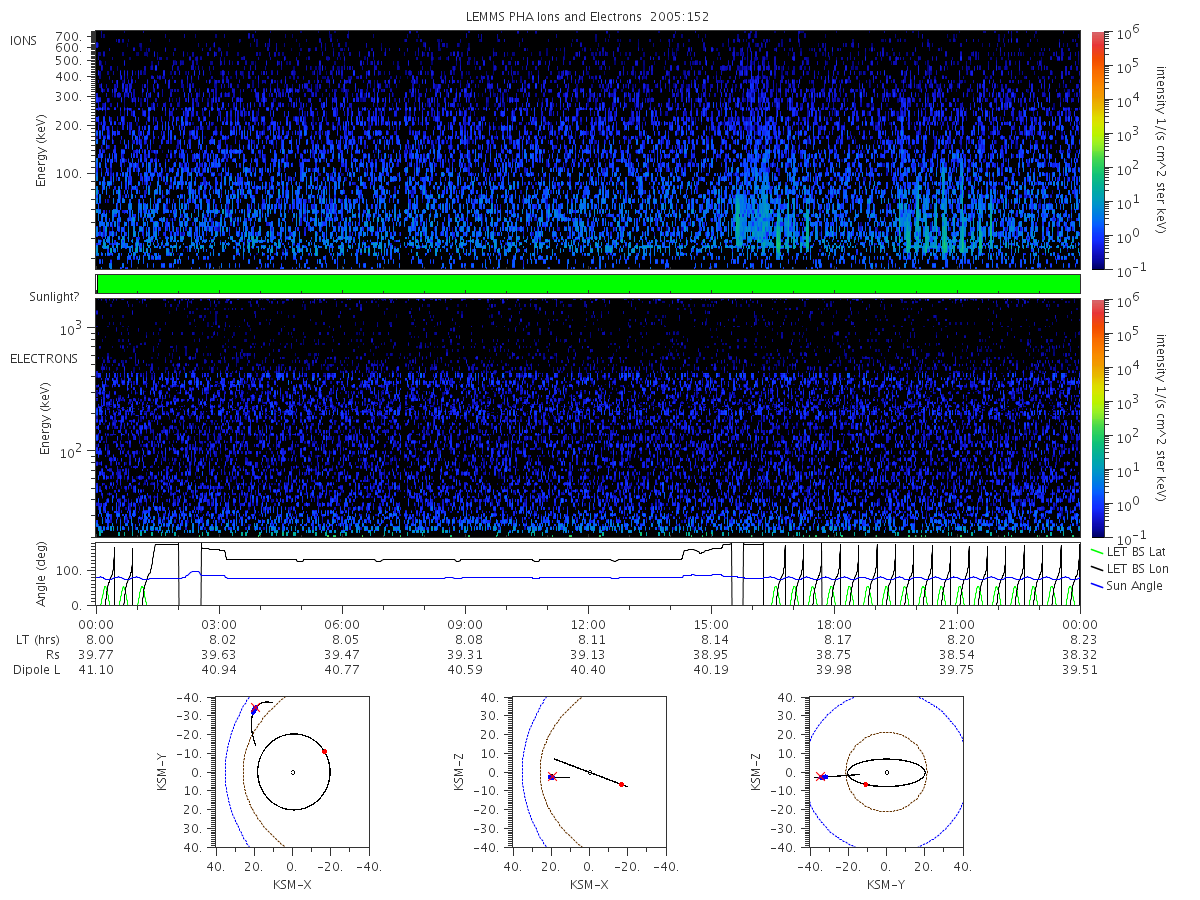Screen dimensions: 1200x900
Task: Click the ions intensity color scale bar
Action: tap(1097, 150)
